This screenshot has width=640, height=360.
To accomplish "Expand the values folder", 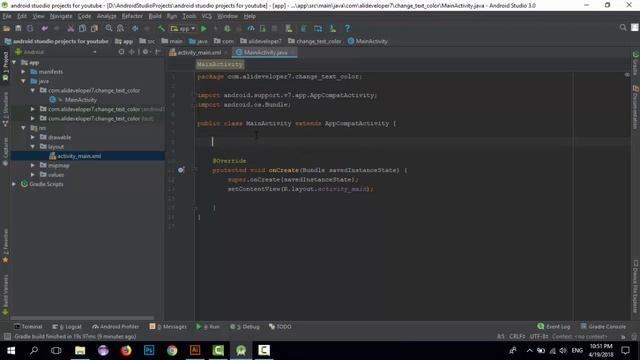I will tap(33, 175).
